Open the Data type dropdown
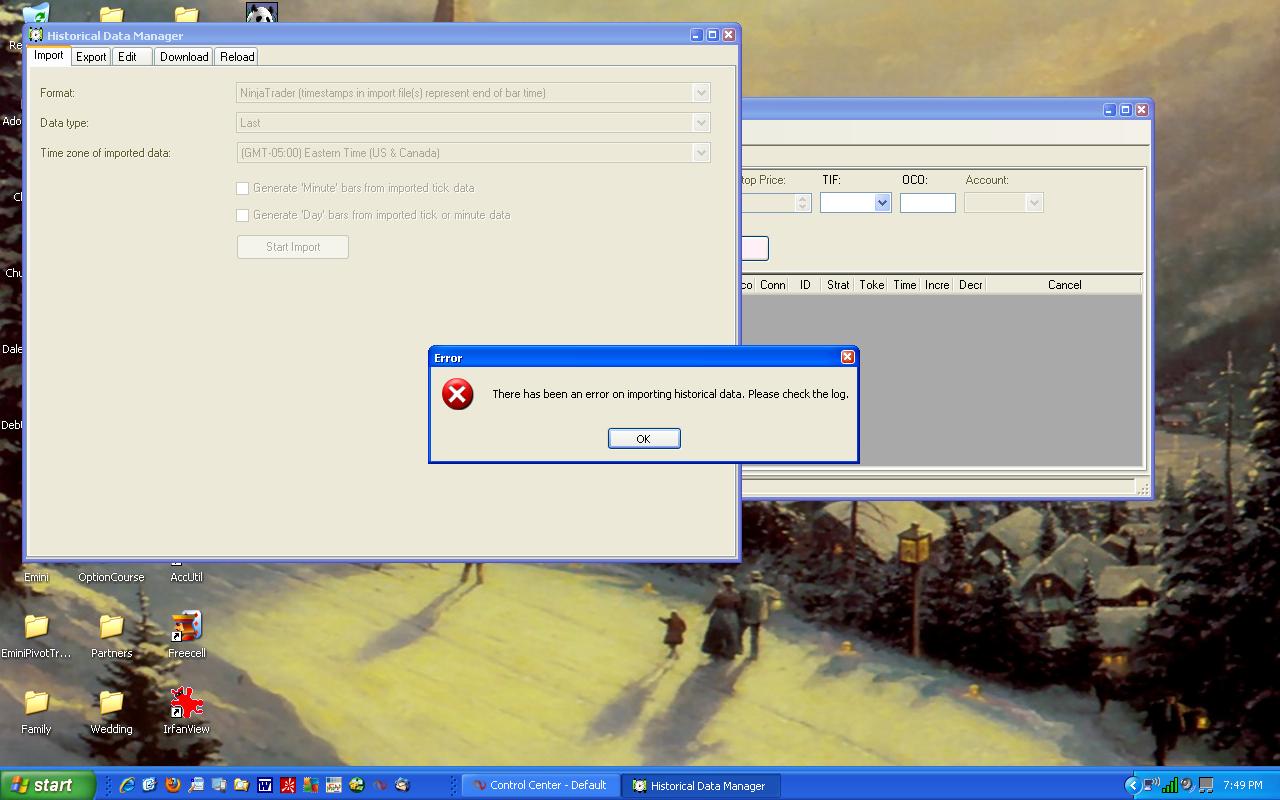The width and height of the screenshot is (1280, 800). [701, 123]
